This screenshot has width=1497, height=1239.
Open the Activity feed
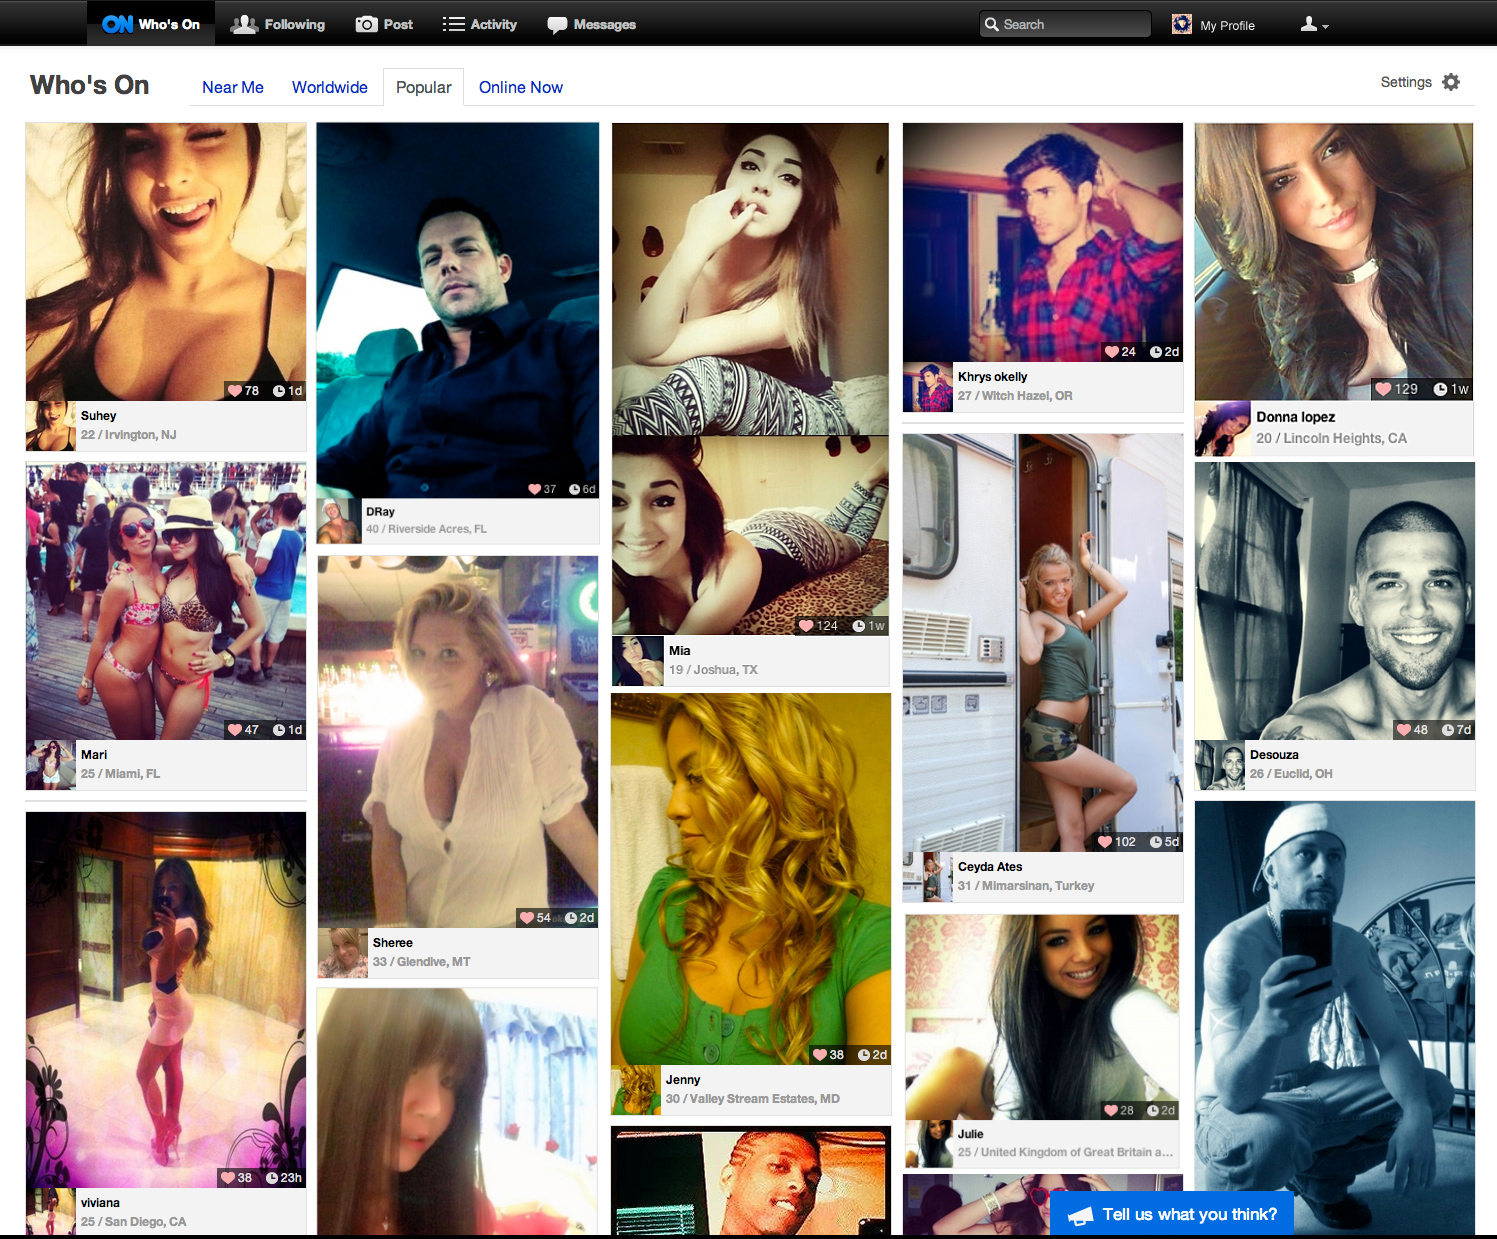tap(480, 24)
